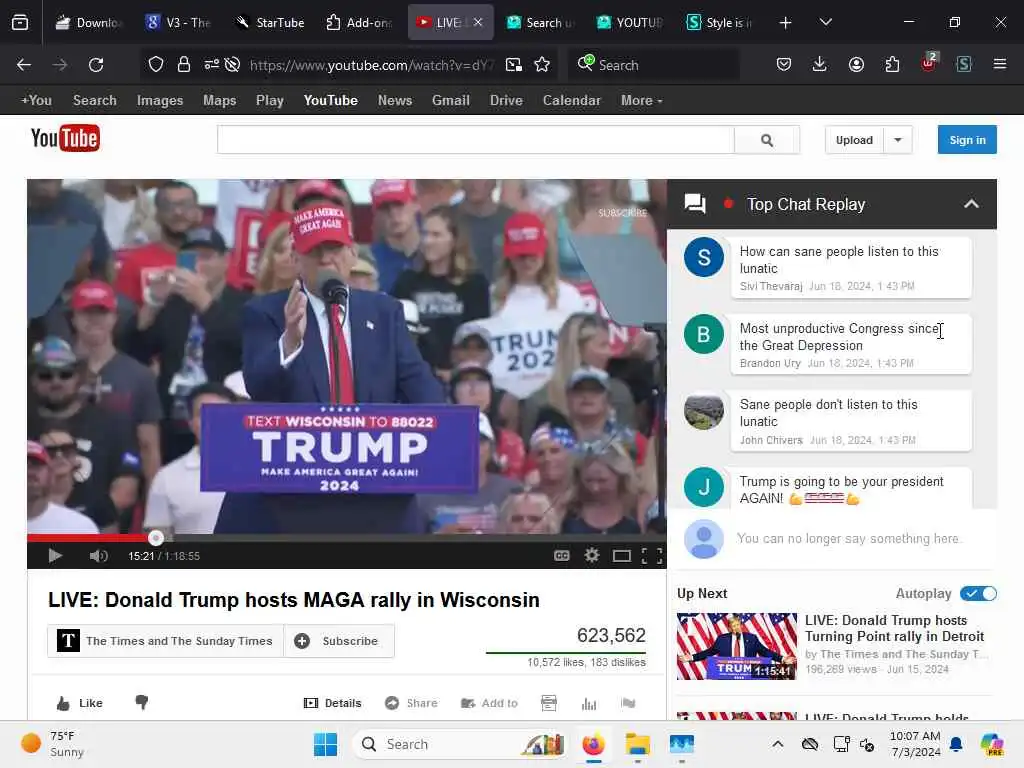
Task: Open Firefox Downloads panel arrow
Action: [x=820, y=65]
